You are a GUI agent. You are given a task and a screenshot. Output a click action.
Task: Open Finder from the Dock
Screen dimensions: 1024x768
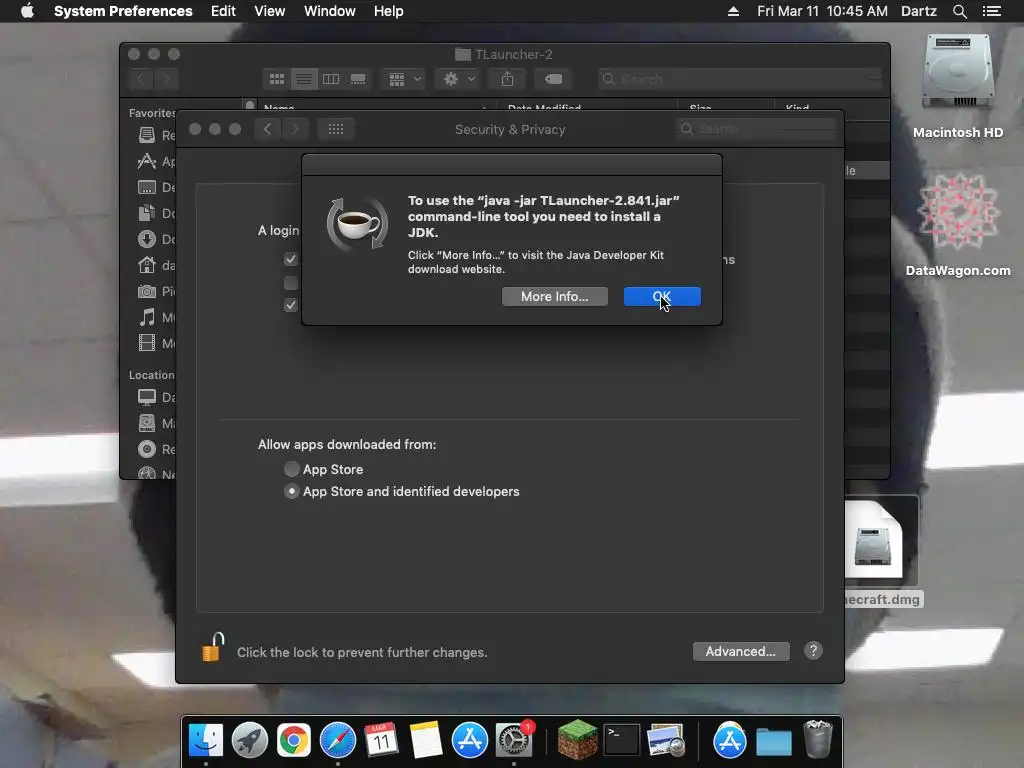(x=206, y=740)
